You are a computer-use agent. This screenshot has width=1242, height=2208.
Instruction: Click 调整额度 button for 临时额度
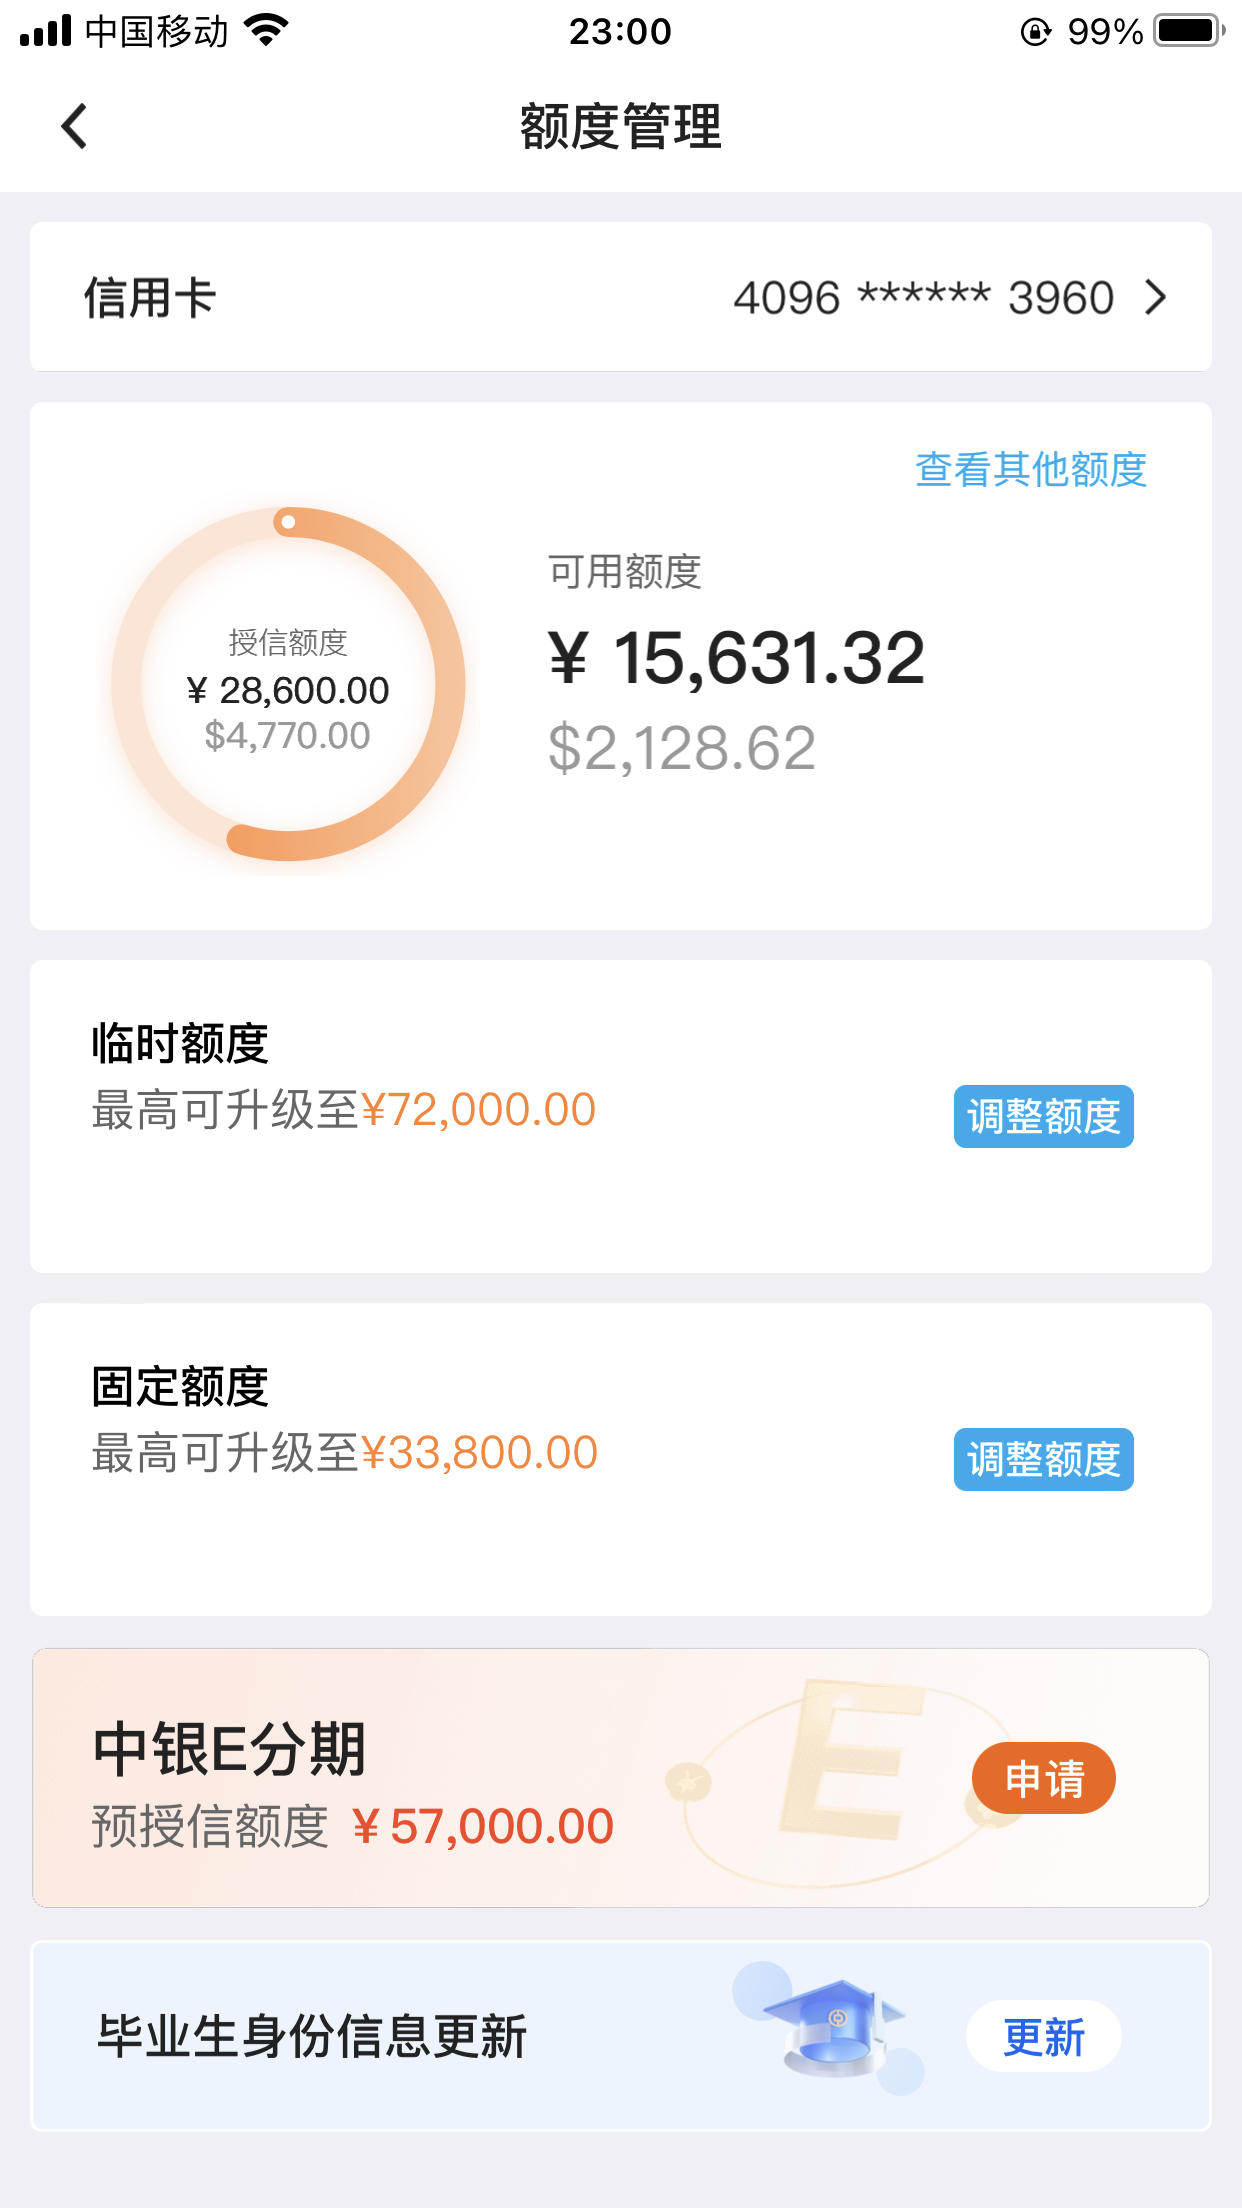pyautogui.click(x=1043, y=1116)
